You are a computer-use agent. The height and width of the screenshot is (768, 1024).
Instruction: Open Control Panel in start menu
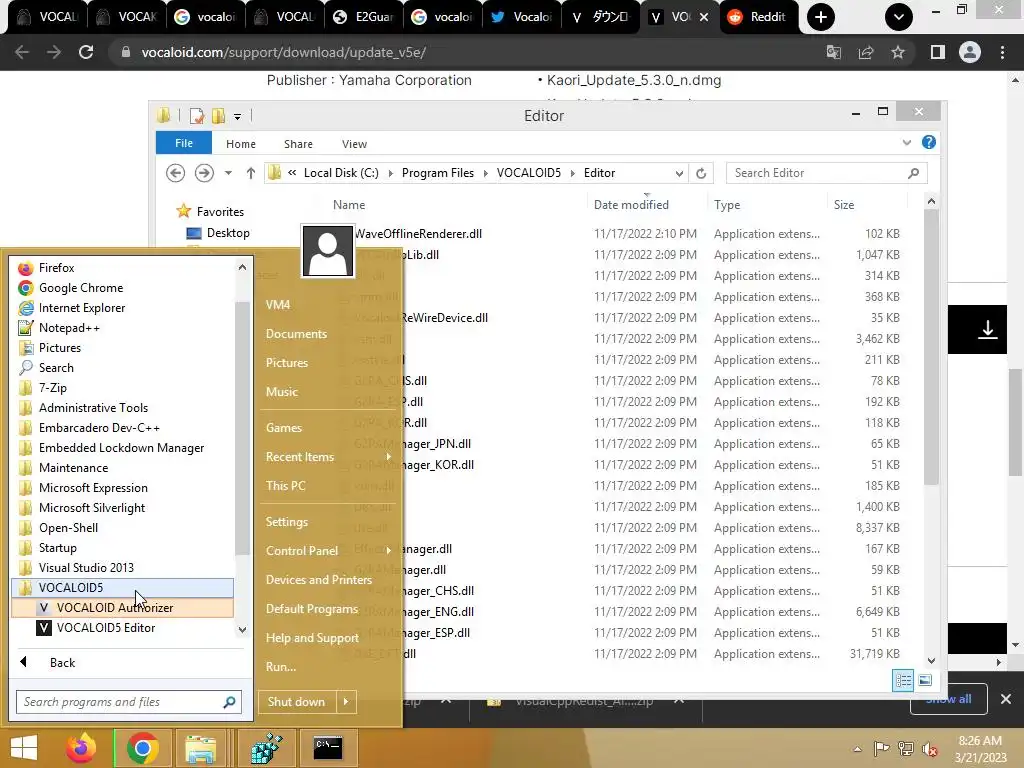pyautogui.click(x=302, y=551)
